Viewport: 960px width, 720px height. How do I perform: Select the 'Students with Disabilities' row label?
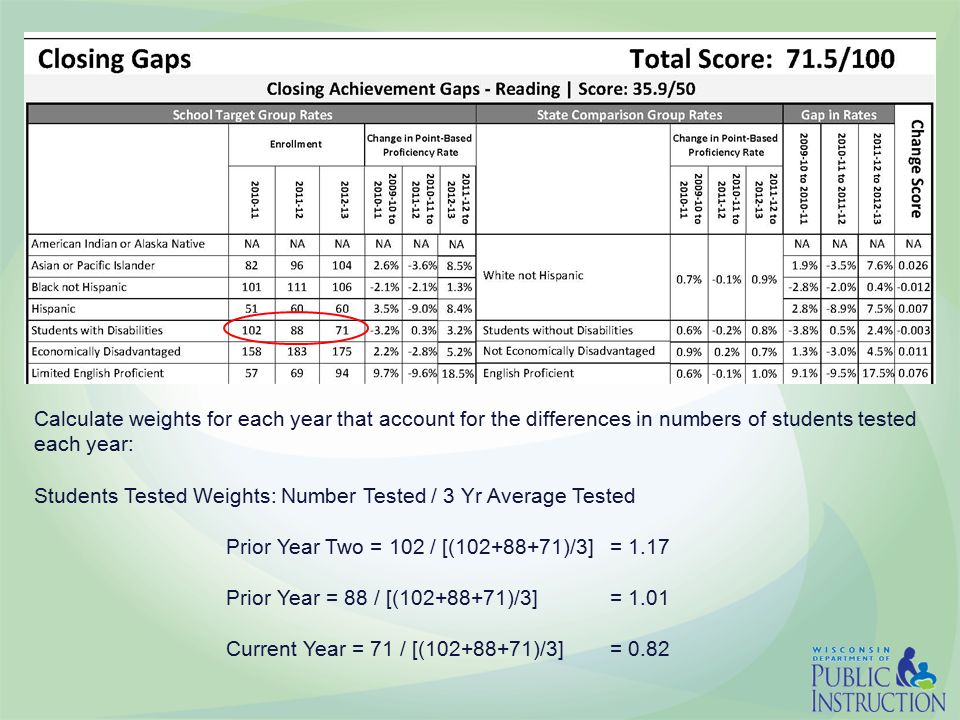pos(97,331)
